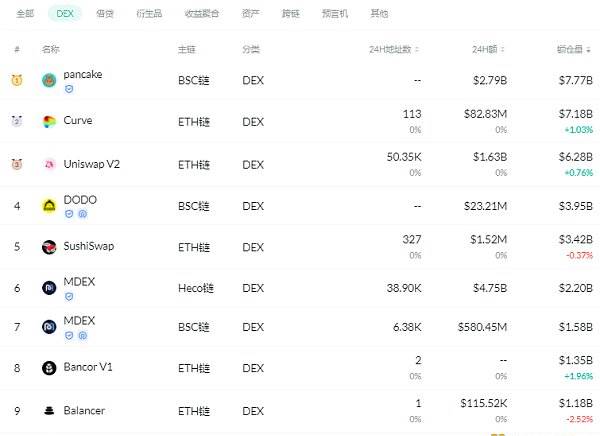Click the Curve rainbow logo icon
This screenshot has height=436, width=600.
pyautogui.click(x=49, y=121)
